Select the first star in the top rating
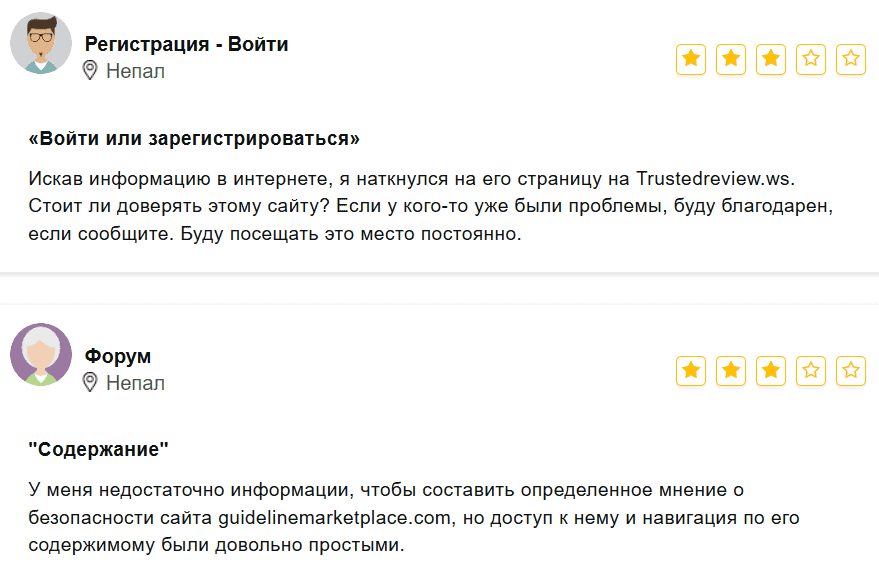This screenshot has height=580, width=879. pos(690,59)
